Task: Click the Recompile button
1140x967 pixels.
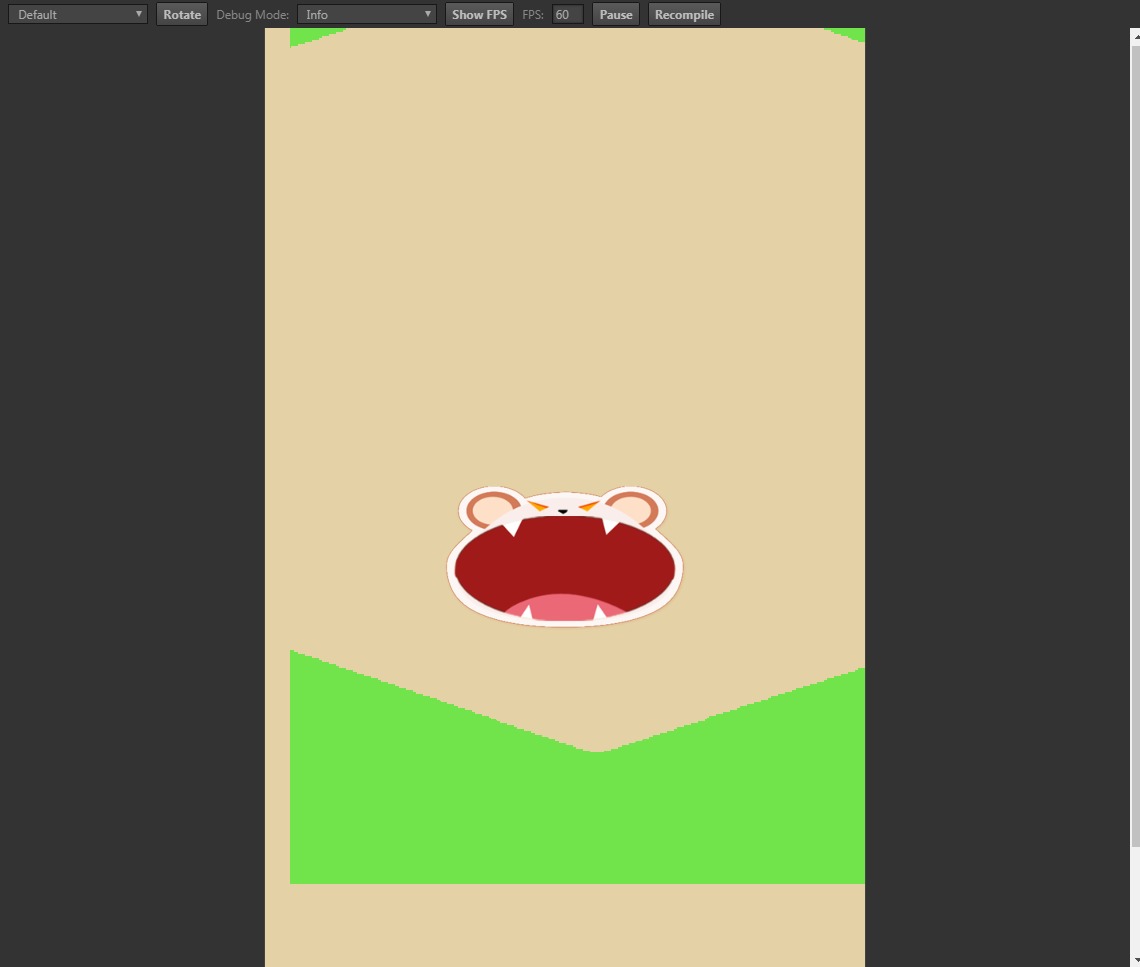Action: pos(684,15)
